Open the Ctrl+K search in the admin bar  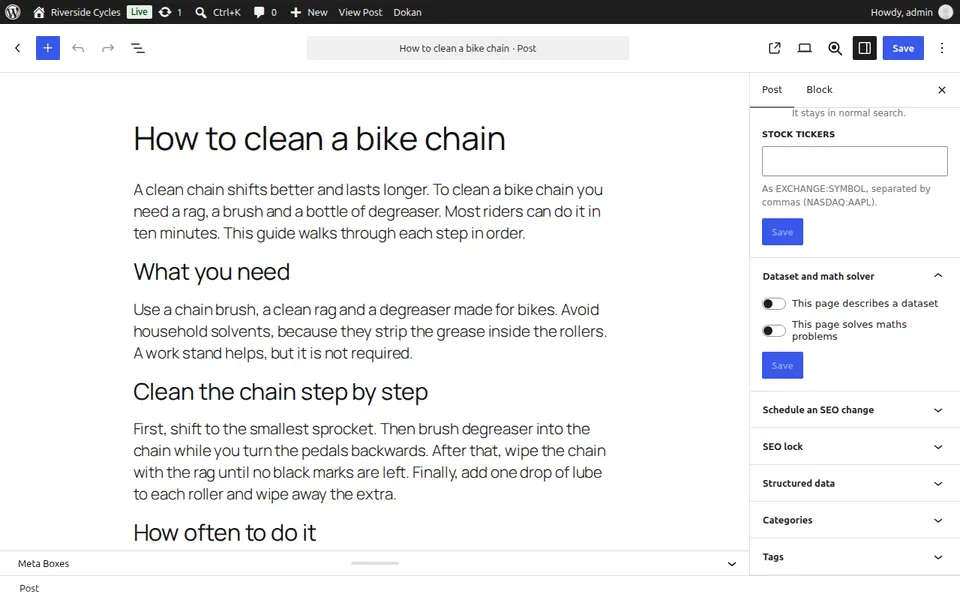pyautogui.click(x=218, y=12)
